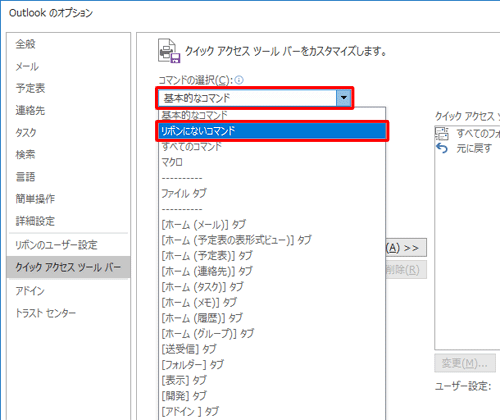Click the 追加(A) >> button
The image size is (500, 420).
406,248
